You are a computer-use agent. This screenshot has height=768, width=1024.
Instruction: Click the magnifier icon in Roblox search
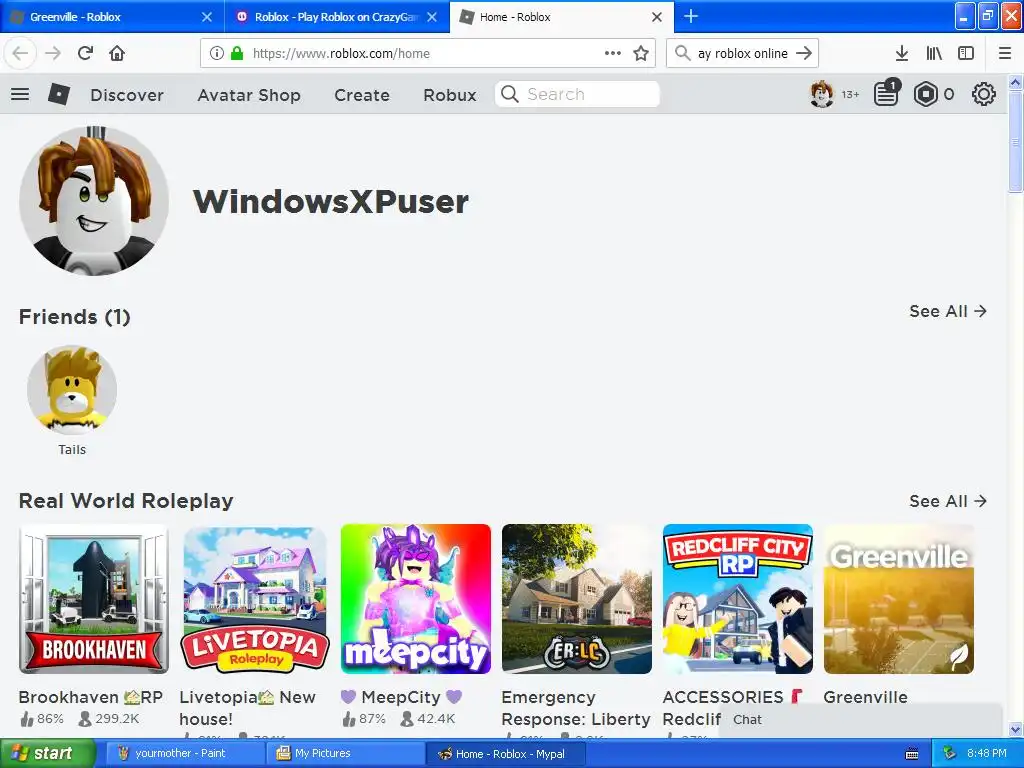(509, 95)
